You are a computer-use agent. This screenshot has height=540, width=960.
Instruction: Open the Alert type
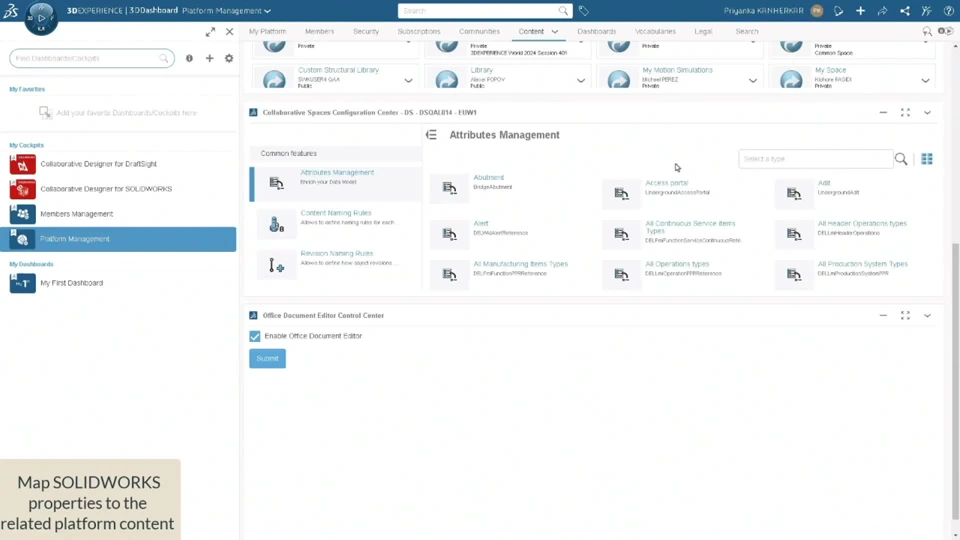tap(481, 223)
